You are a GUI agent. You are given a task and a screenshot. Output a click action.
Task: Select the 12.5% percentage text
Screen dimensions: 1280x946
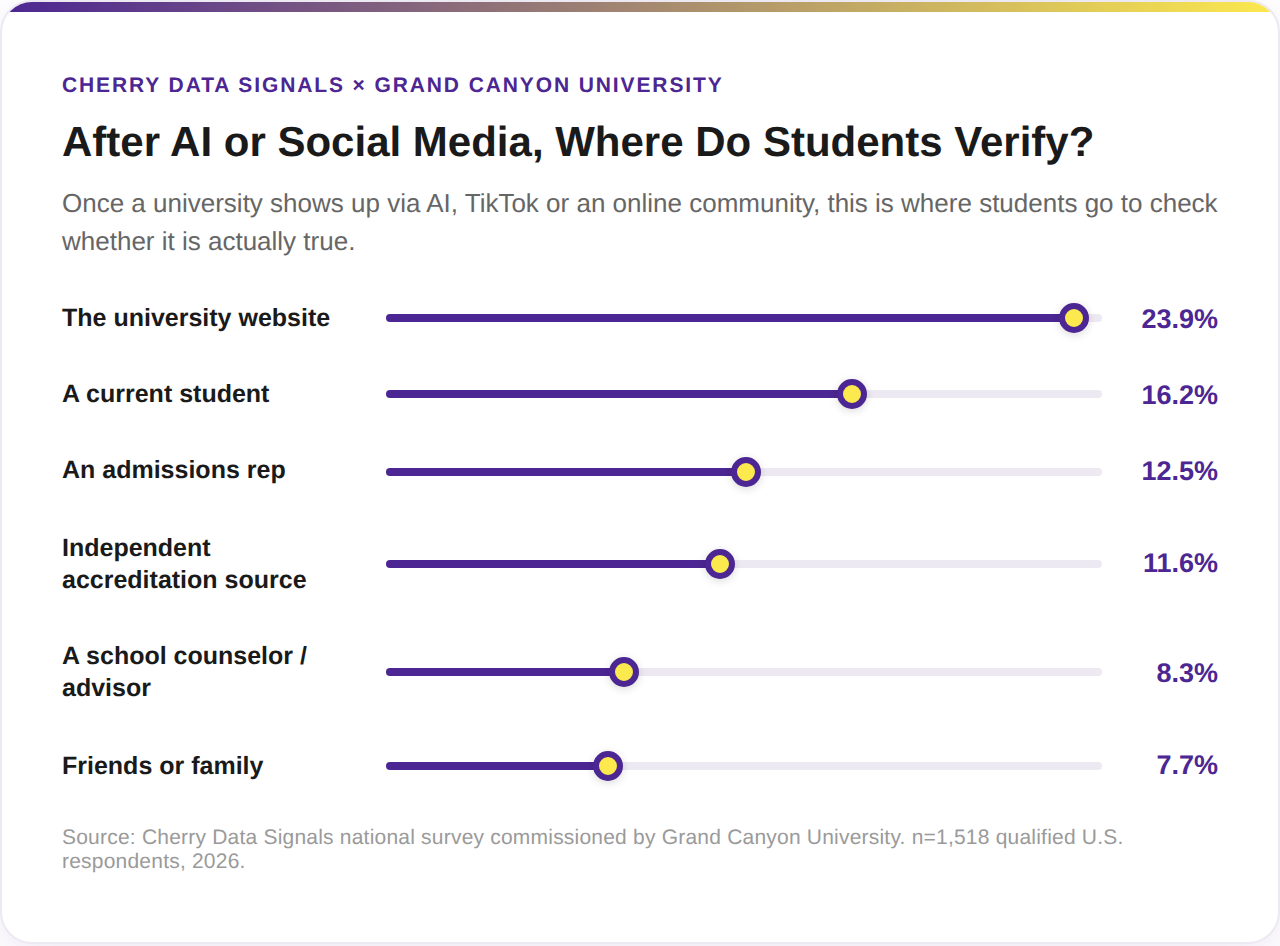pyautogui.click(x=1179, y=471)
